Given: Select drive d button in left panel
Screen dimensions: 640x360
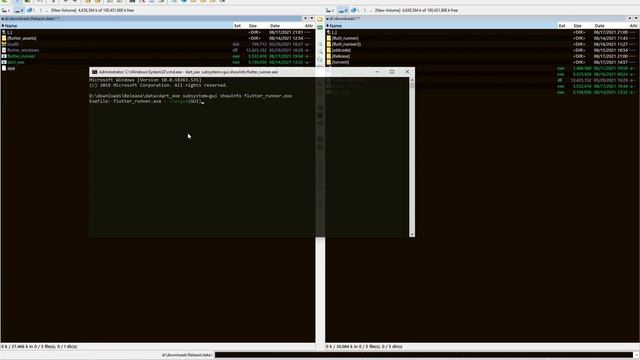Looking at the screenshot, I should [x=19, y=10].
